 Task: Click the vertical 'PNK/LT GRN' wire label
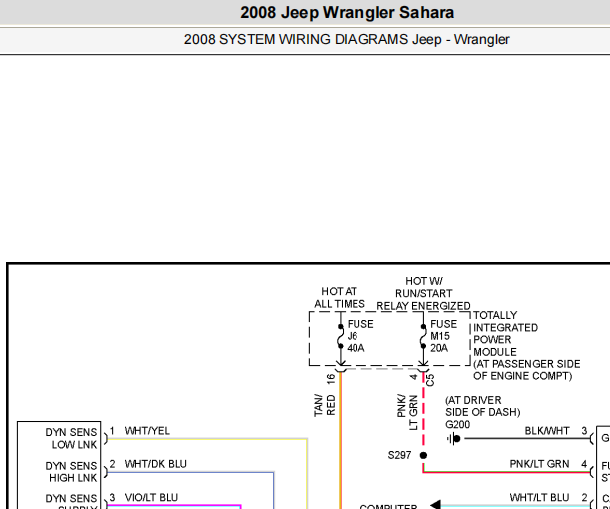click(x=407, y=412)
